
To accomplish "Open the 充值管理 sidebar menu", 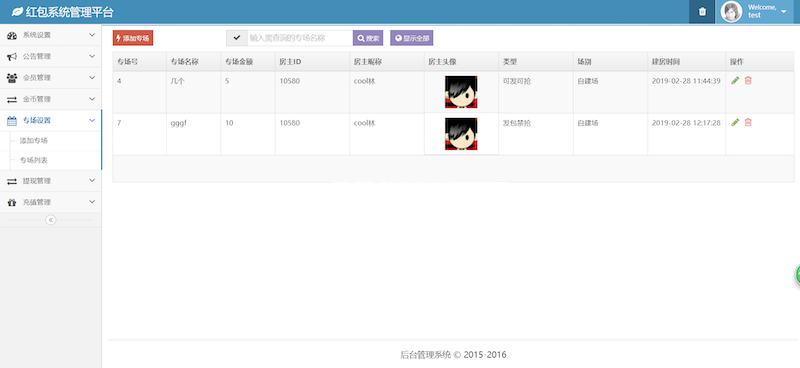I will pyautogui.click(x=51, y=202).
